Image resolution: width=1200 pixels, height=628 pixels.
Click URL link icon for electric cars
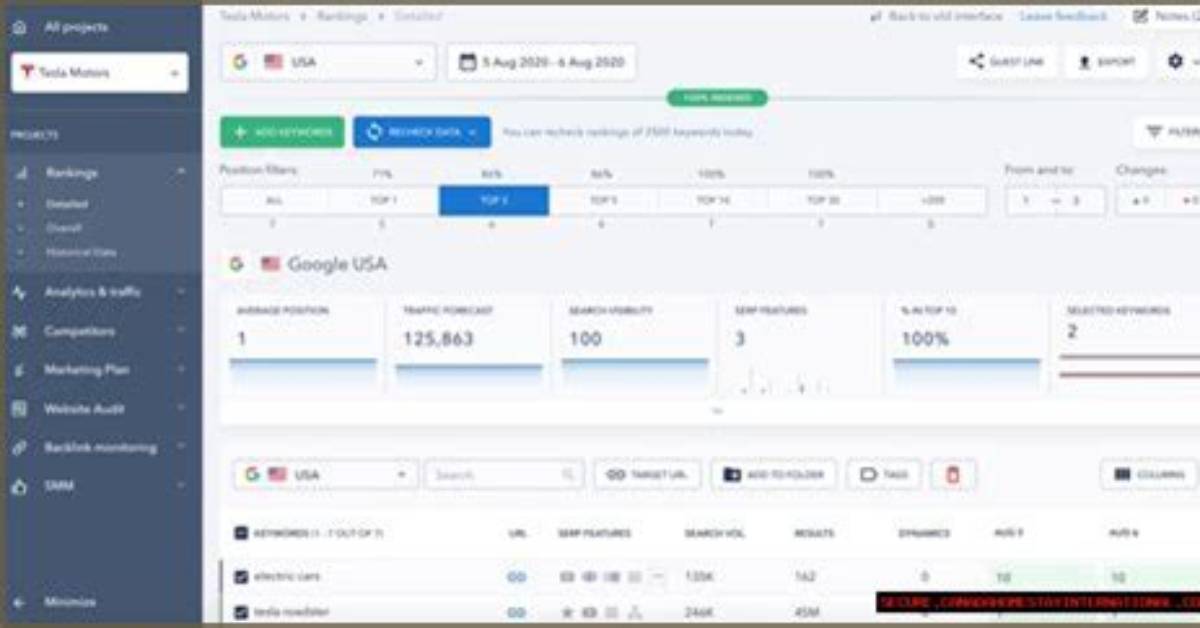pos(516,577)
